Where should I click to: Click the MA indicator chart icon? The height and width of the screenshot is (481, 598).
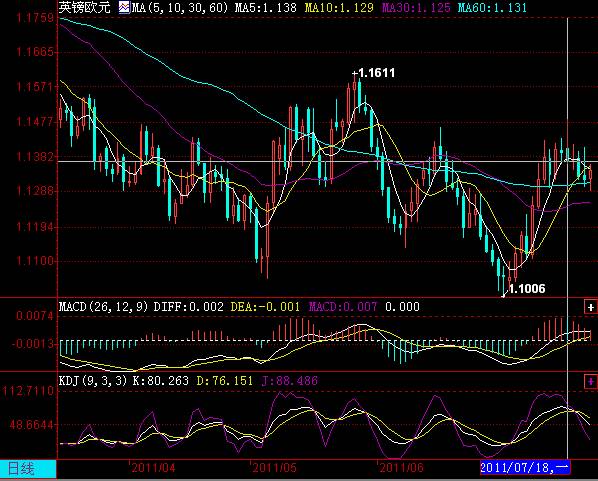pos(124,7)
